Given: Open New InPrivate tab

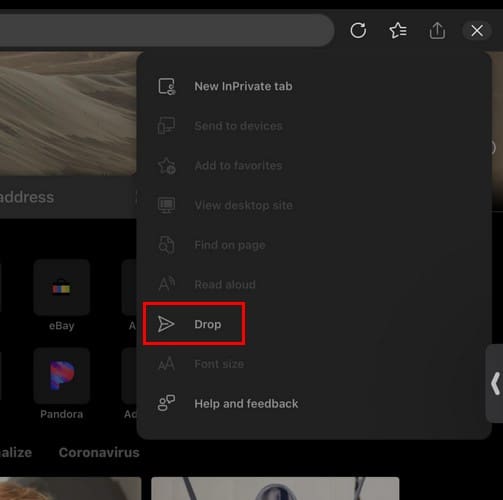Looking at the screenshot, I should 243,86.
